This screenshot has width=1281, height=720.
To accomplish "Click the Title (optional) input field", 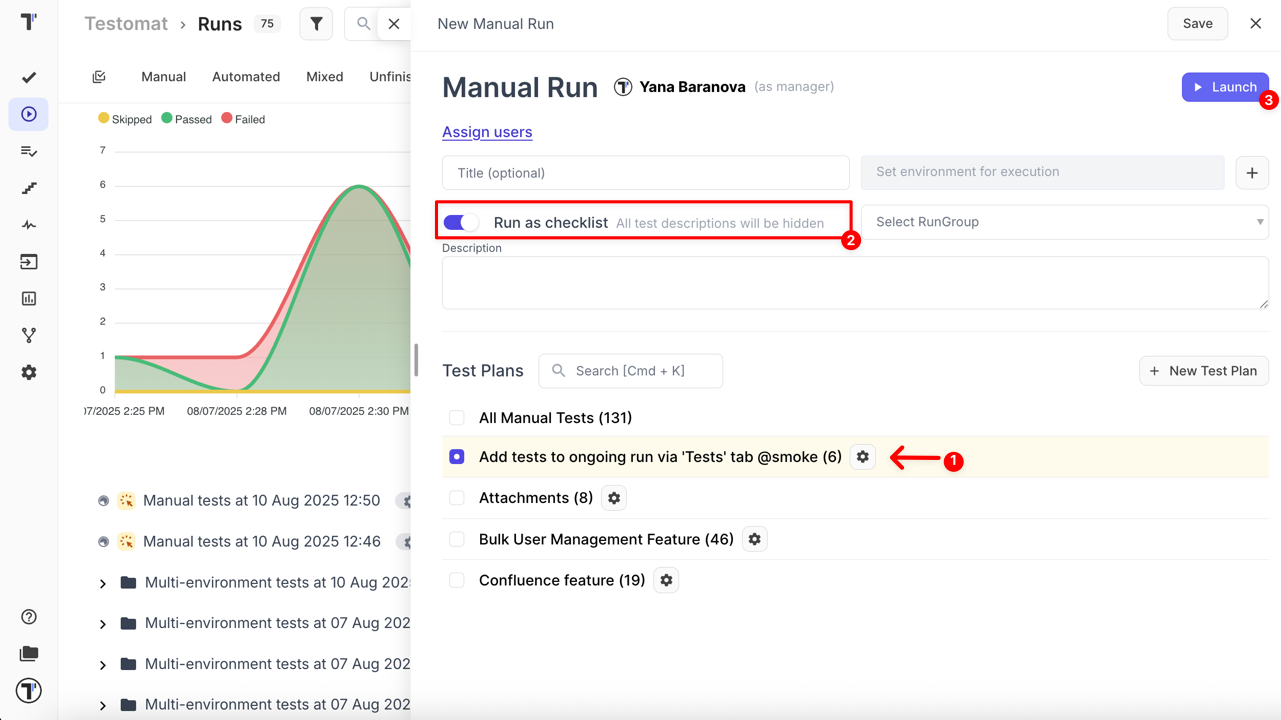I will point(645,173).
